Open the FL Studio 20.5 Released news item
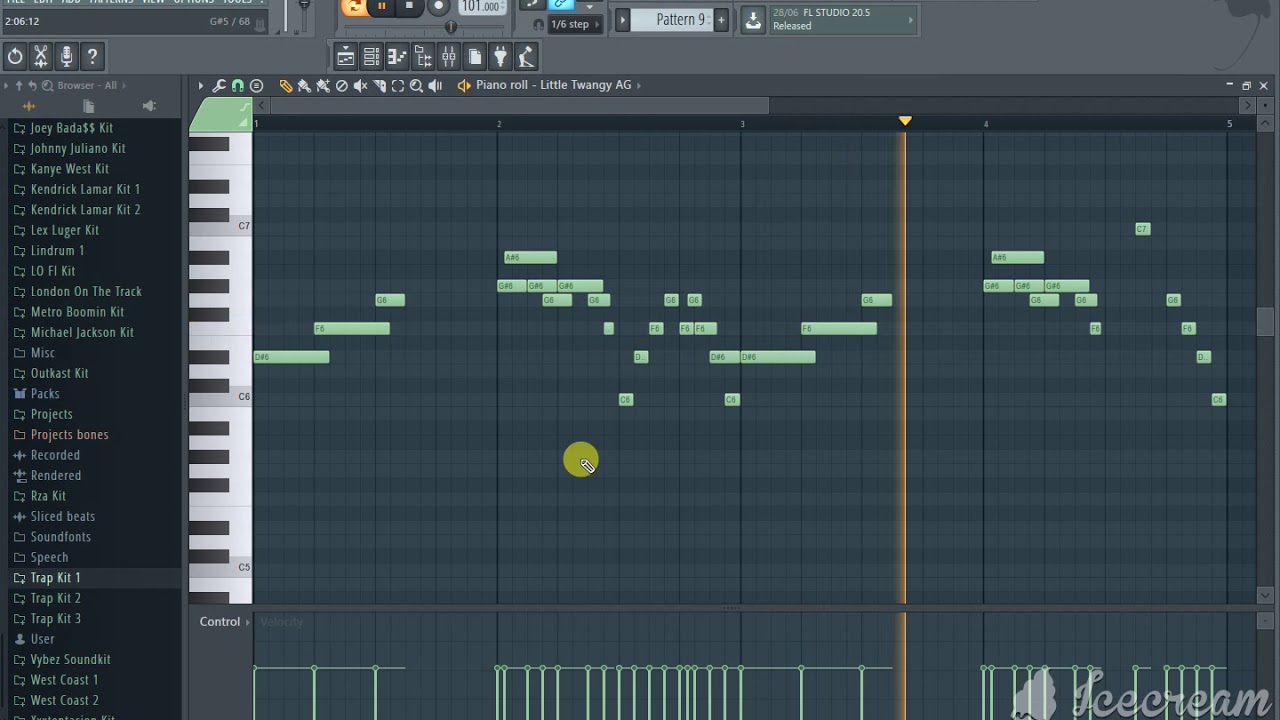The image size is (1280, 720). [843, 19]
